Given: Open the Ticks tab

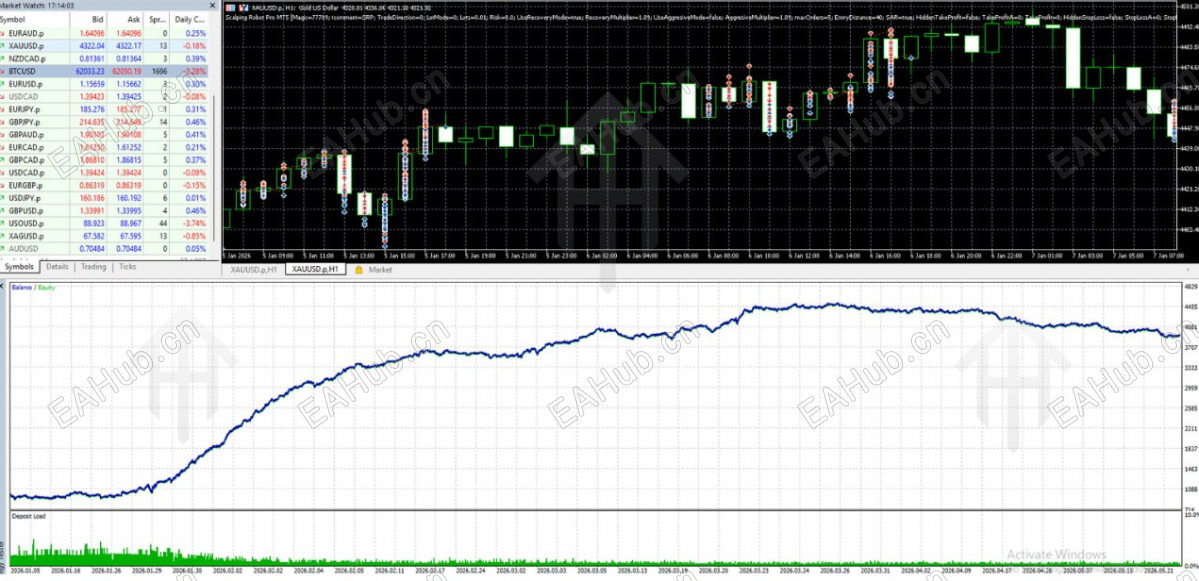Looking at the screenshot, I should (127, 267).
